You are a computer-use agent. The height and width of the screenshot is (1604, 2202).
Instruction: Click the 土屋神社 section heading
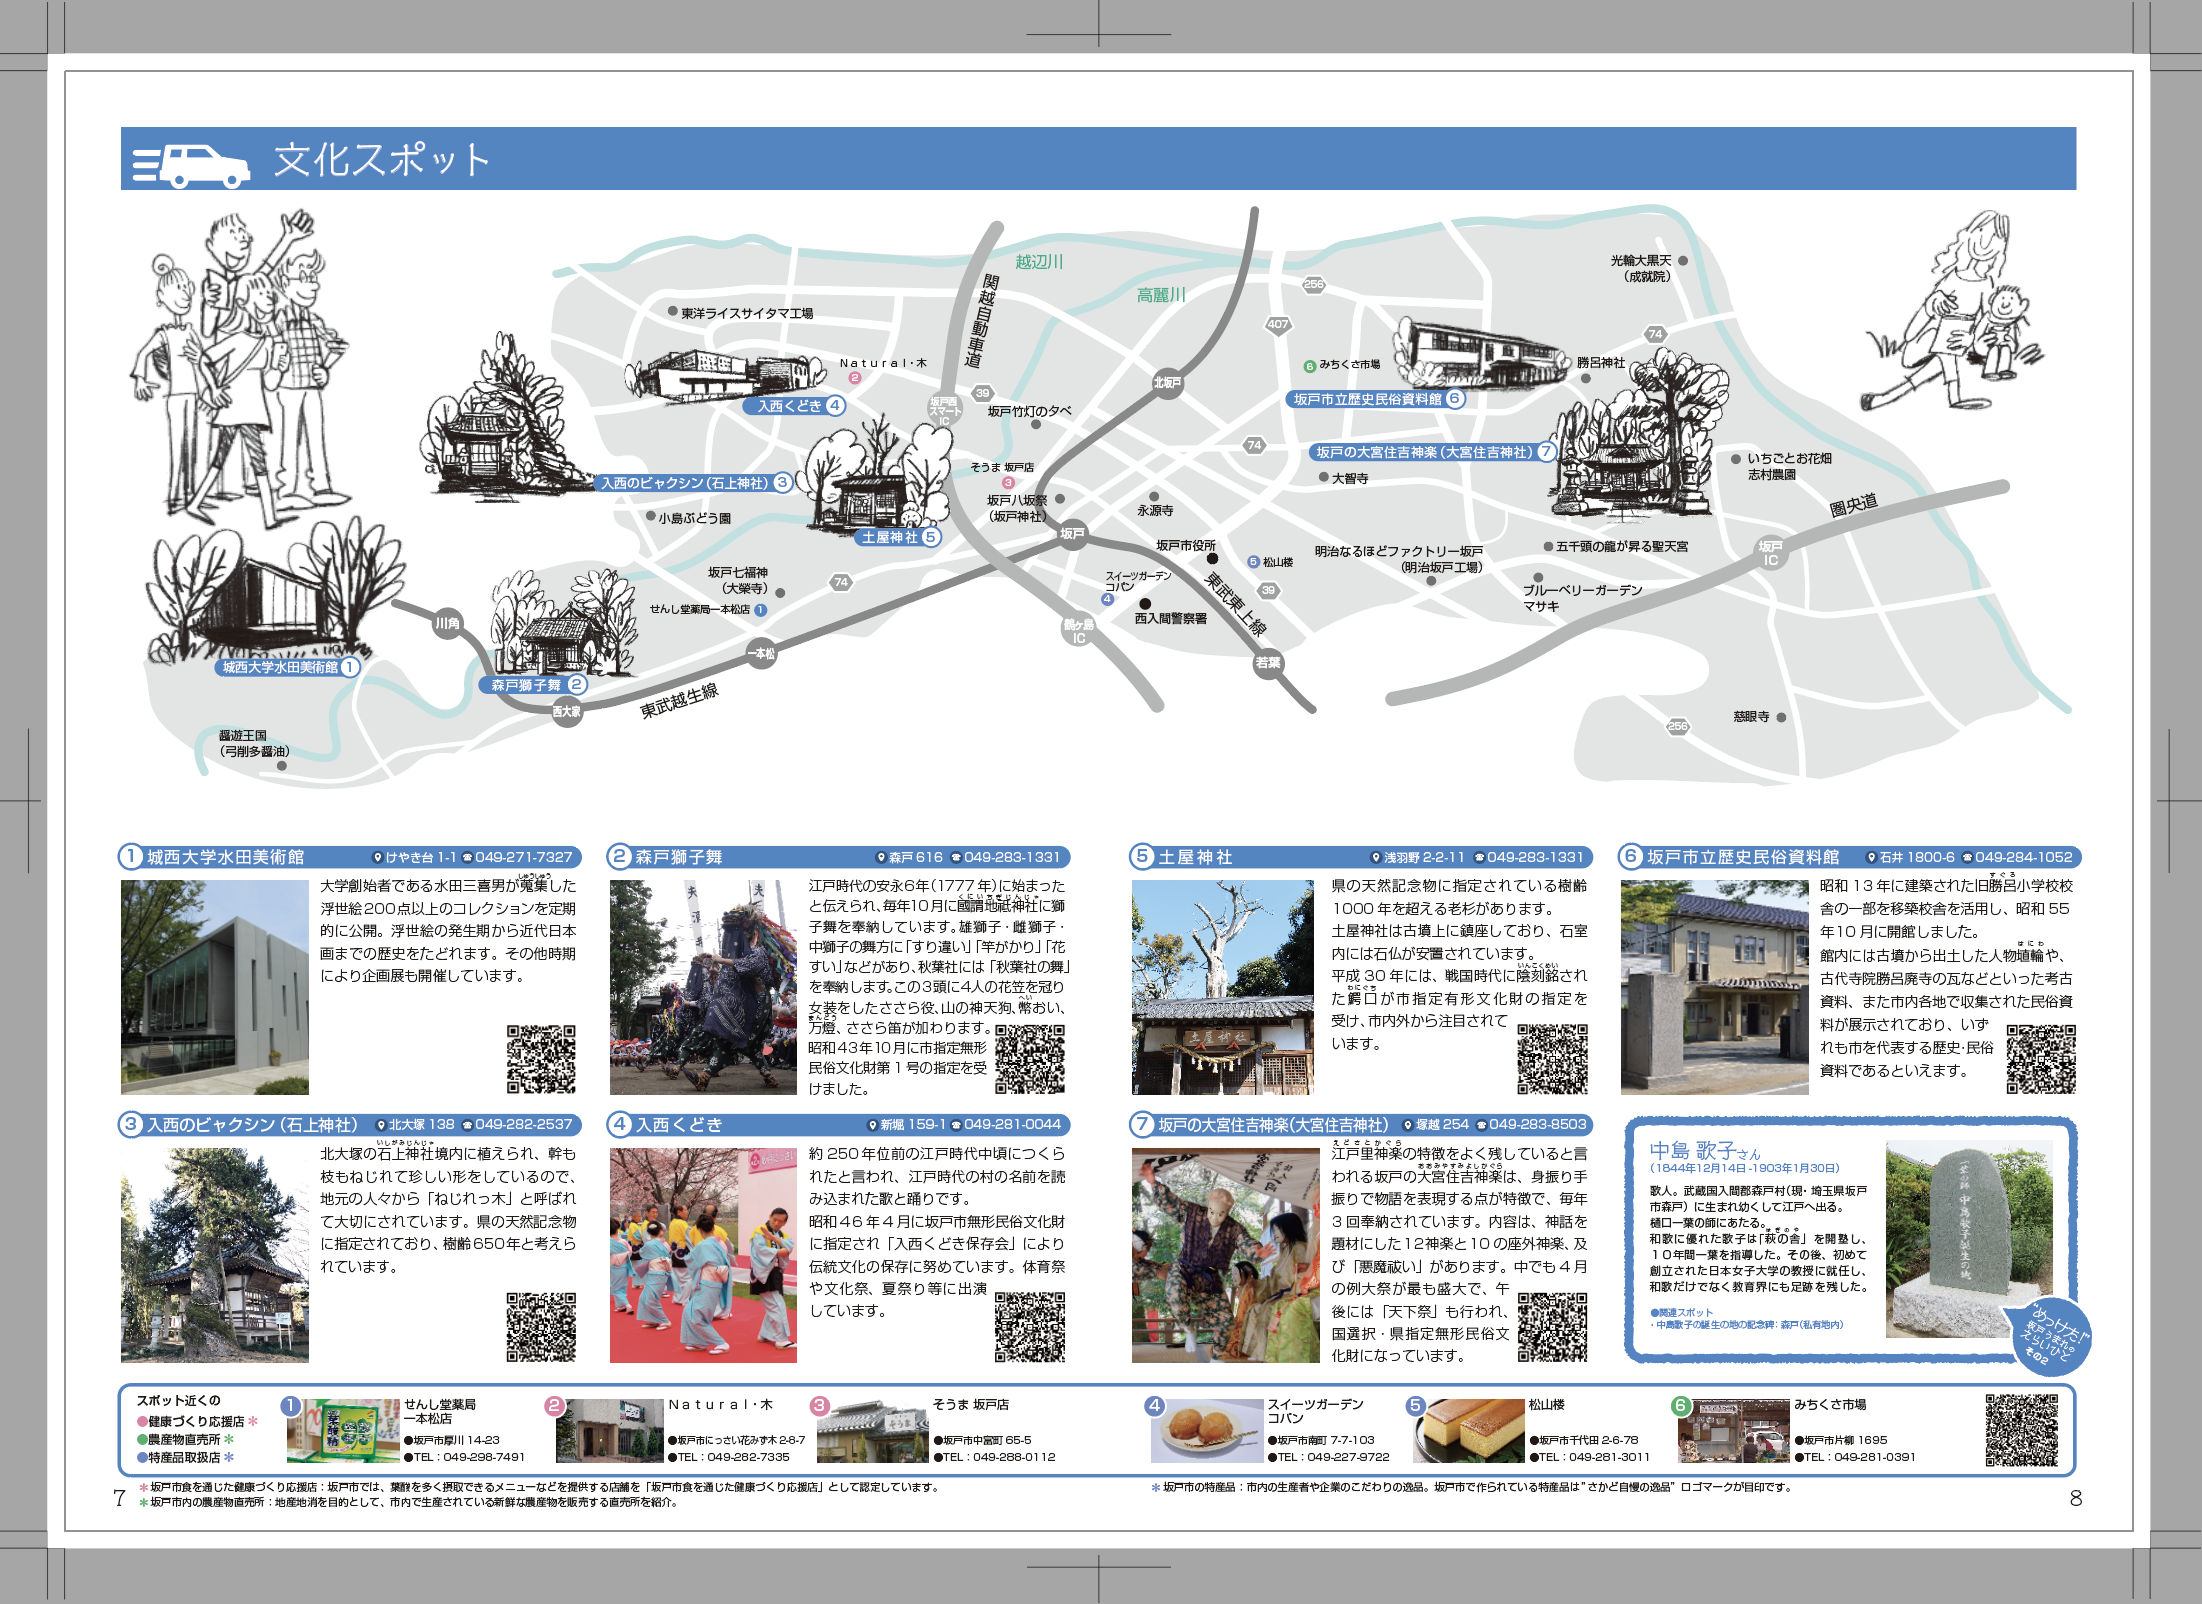click(x=1196, y=857)
